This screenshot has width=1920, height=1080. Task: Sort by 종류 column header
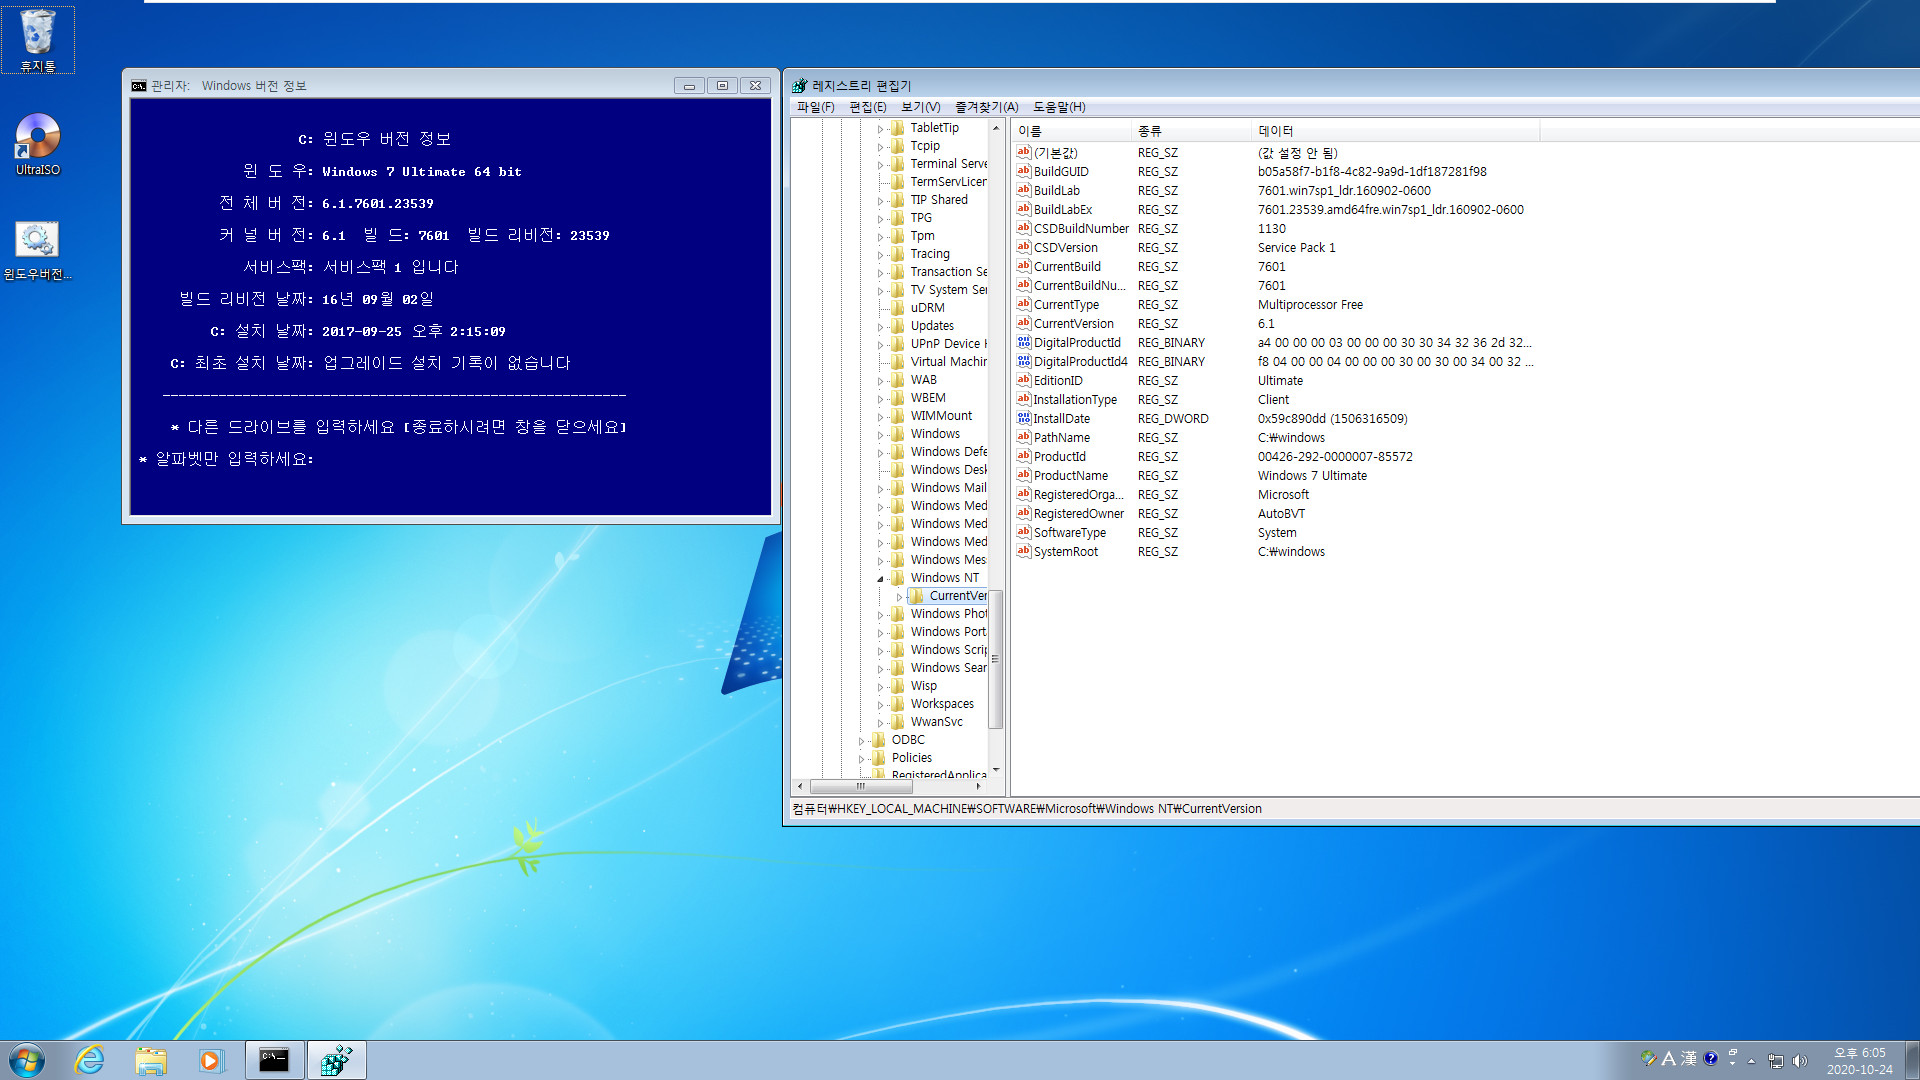click(1191, 131)
